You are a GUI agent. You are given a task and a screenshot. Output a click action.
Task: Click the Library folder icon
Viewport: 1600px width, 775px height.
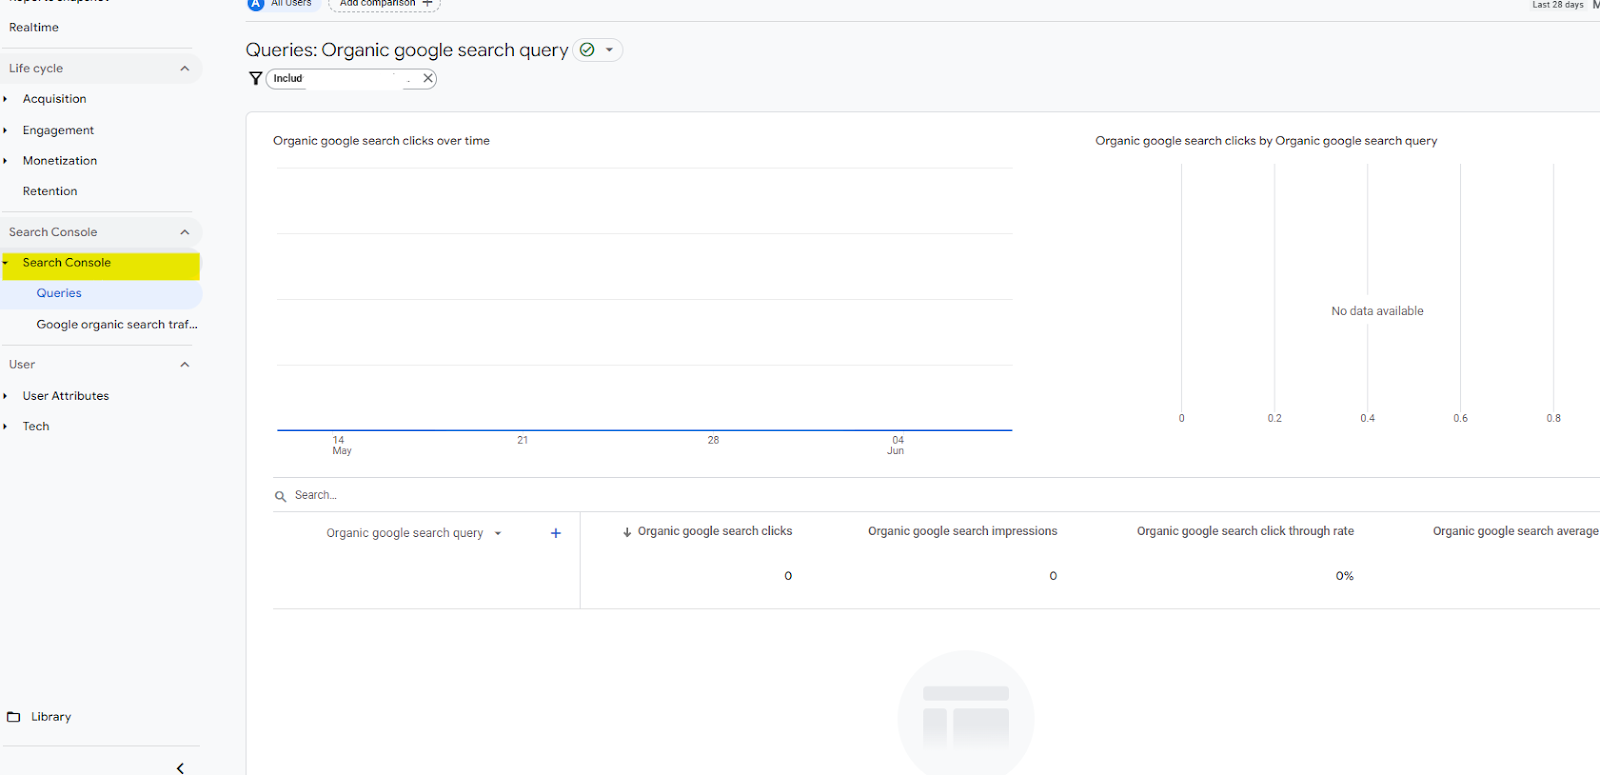[x=14, y=717]
